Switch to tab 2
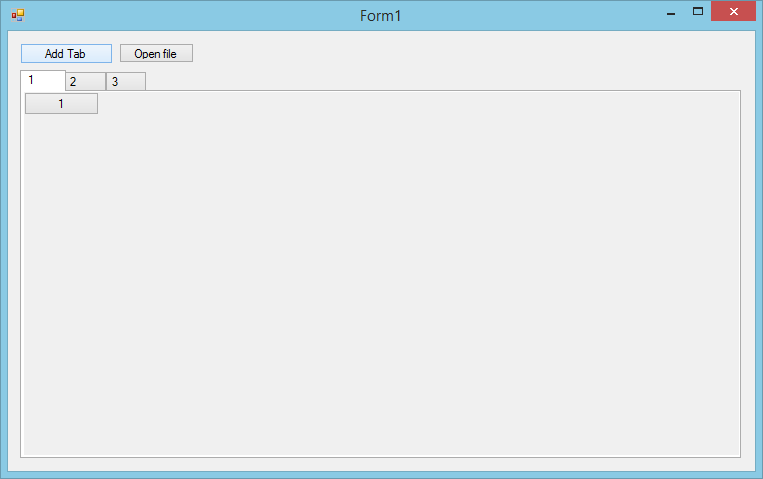 click(86, 82)
